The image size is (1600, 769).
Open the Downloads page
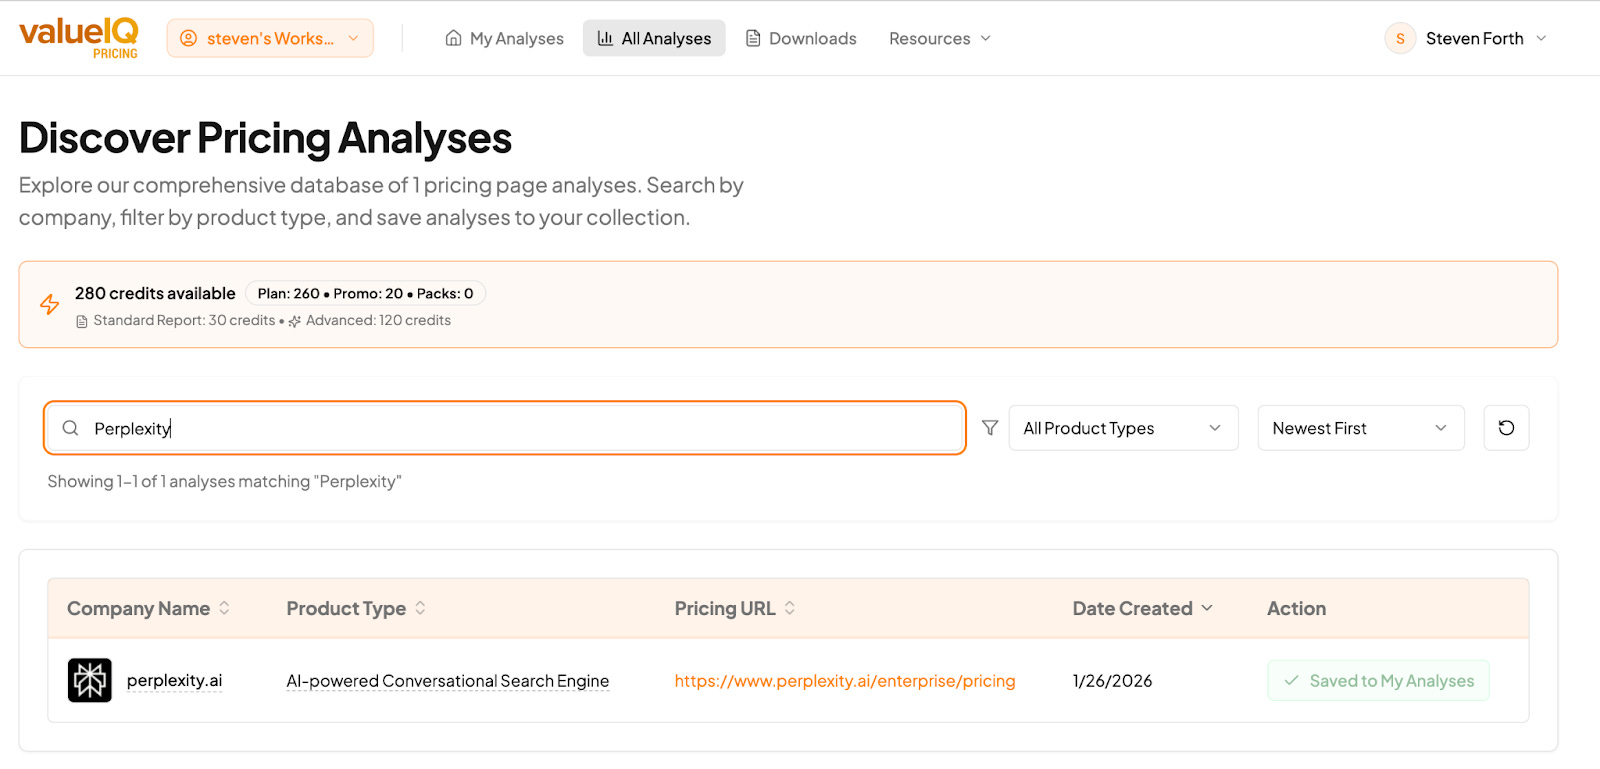(801, 39)
